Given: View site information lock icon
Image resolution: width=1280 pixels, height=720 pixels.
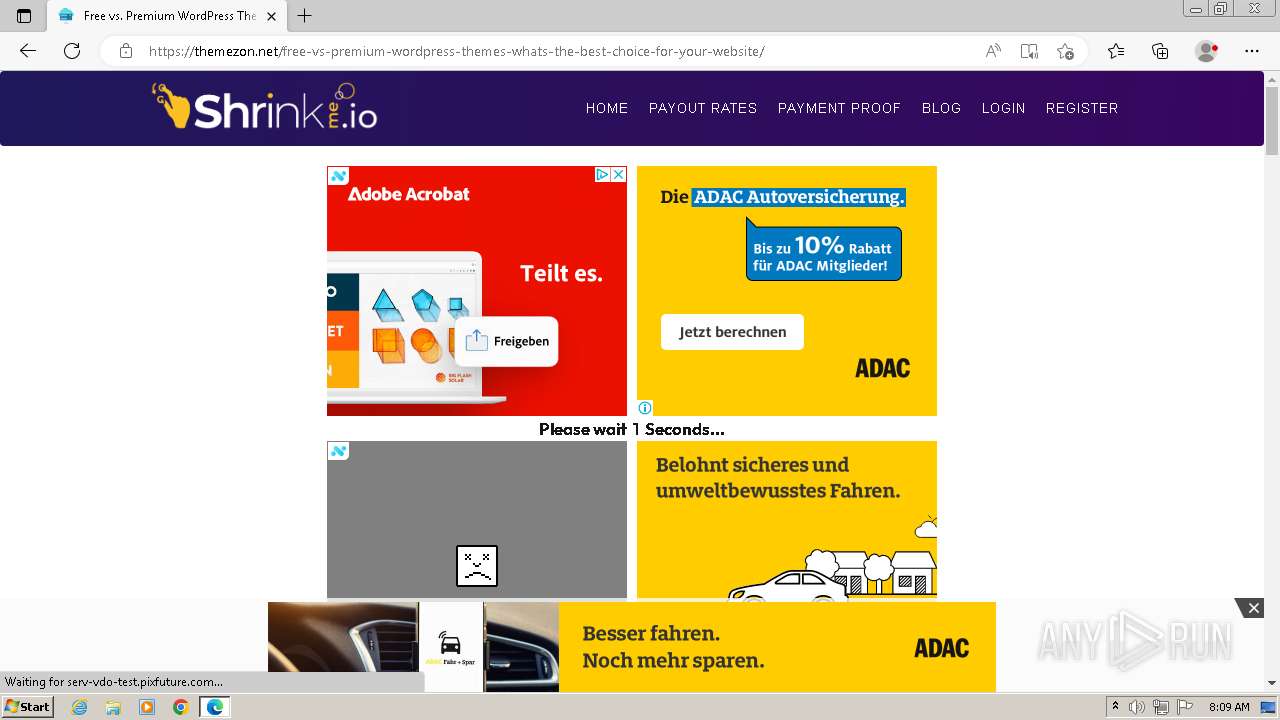Looking at the screenshot, I should [x=125, y=51].
